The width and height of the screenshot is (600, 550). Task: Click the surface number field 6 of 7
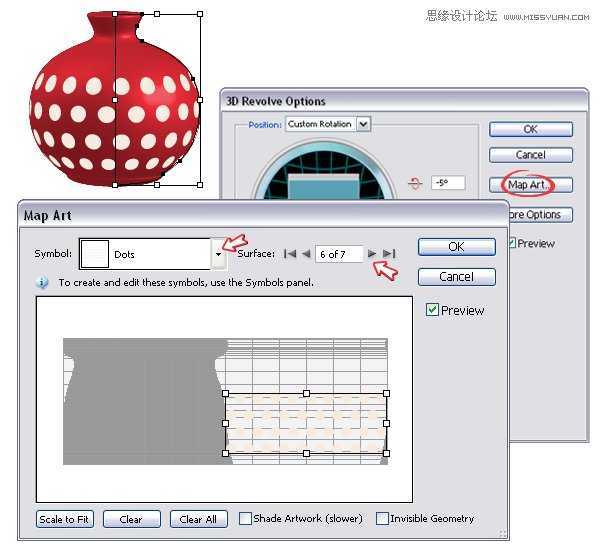click(x=339, y=254)
